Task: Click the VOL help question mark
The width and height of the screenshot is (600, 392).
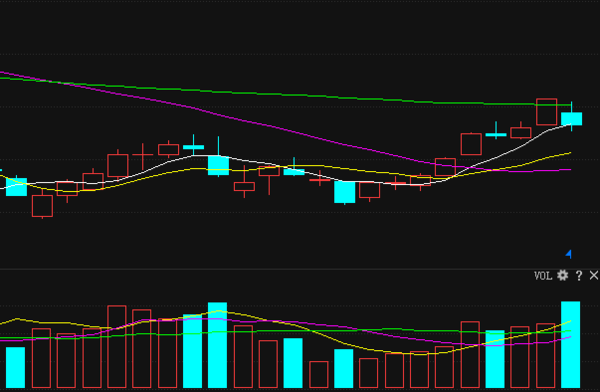Action: tap(579, 275)
